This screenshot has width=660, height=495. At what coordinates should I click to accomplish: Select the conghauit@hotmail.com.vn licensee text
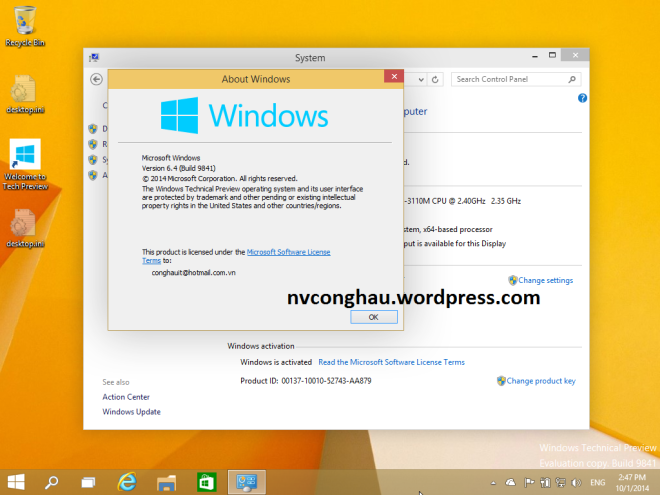point(194,273)
